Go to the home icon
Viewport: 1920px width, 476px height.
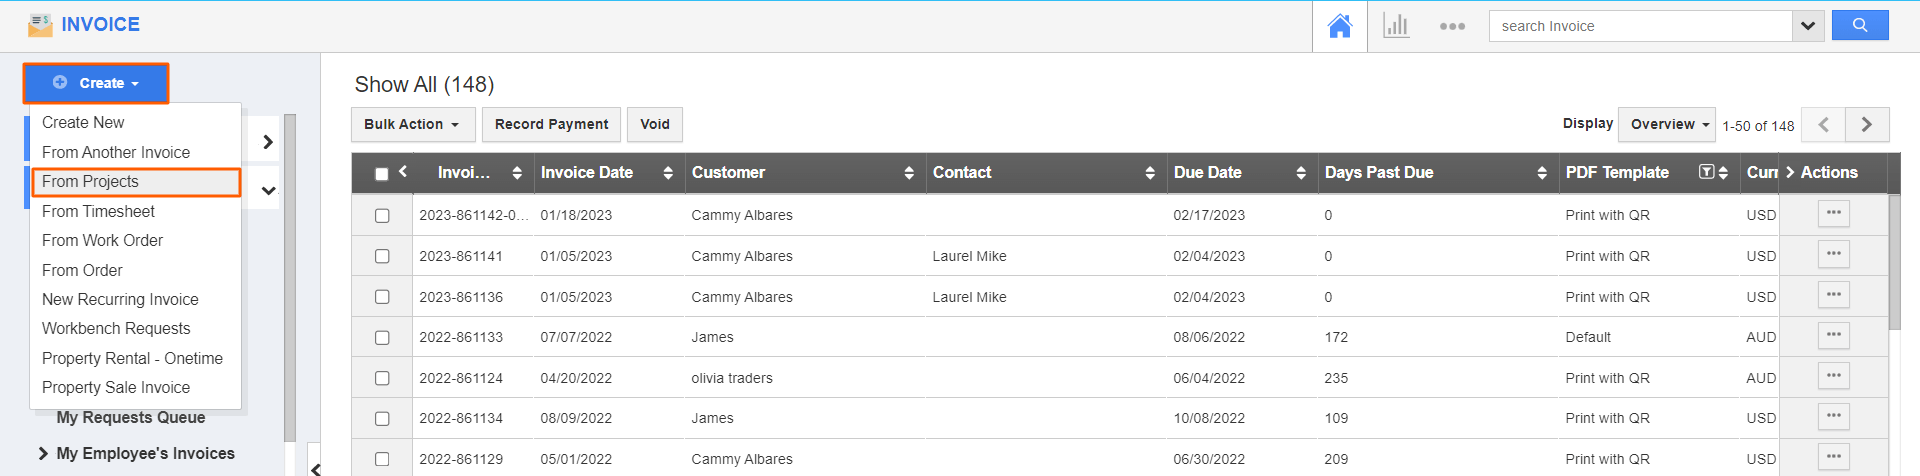(x=1339, y=26)
